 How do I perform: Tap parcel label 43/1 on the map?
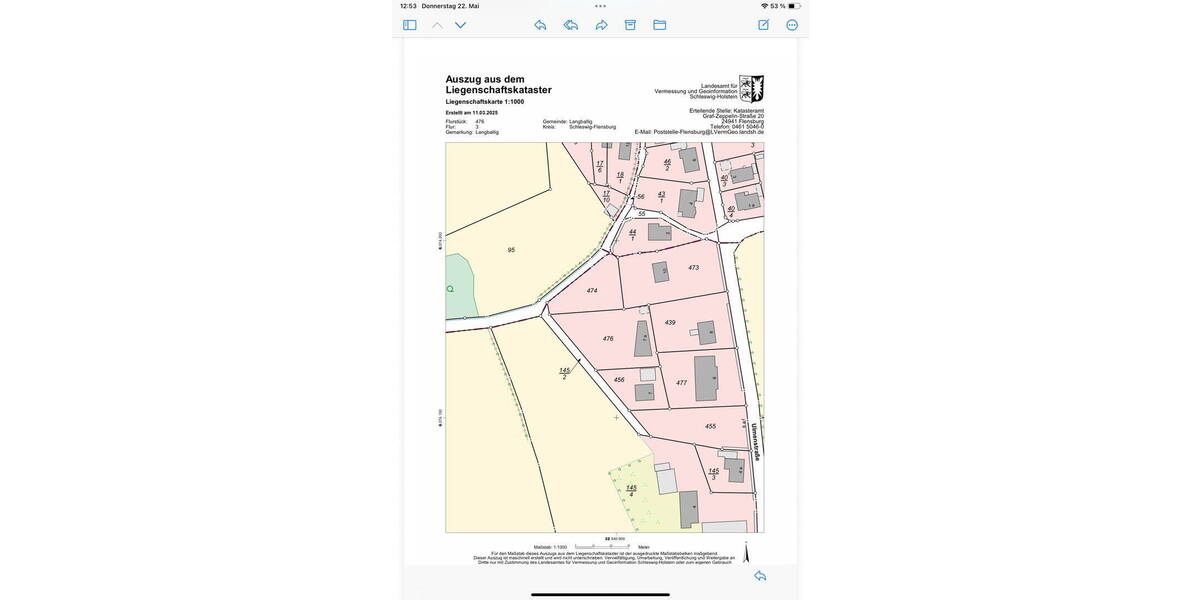(661, 197)
